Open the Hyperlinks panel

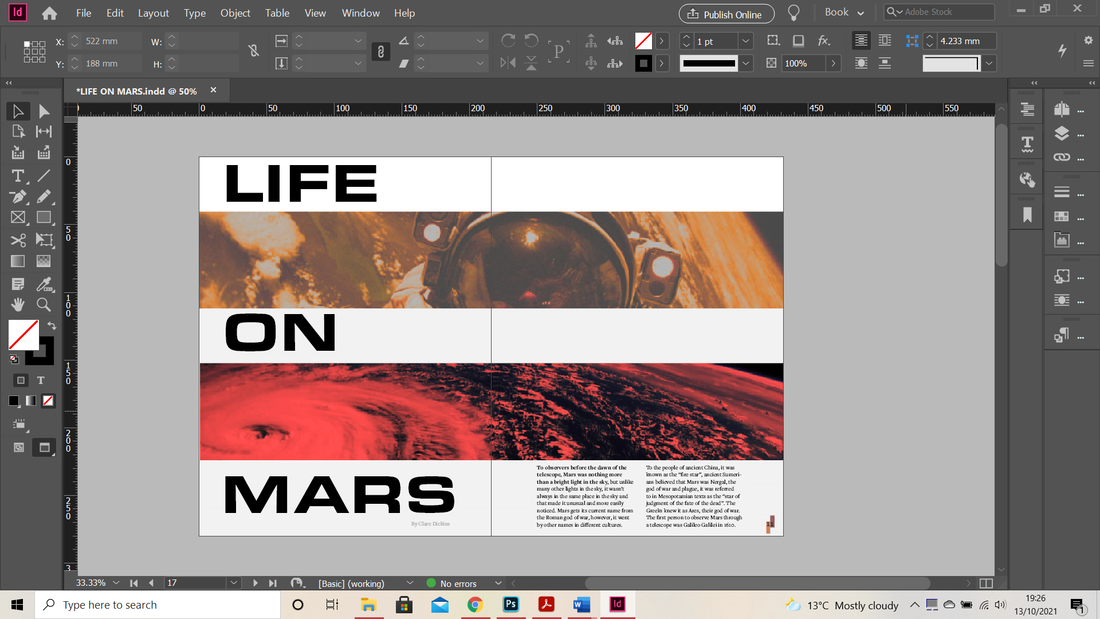[x=1027, y=180]
